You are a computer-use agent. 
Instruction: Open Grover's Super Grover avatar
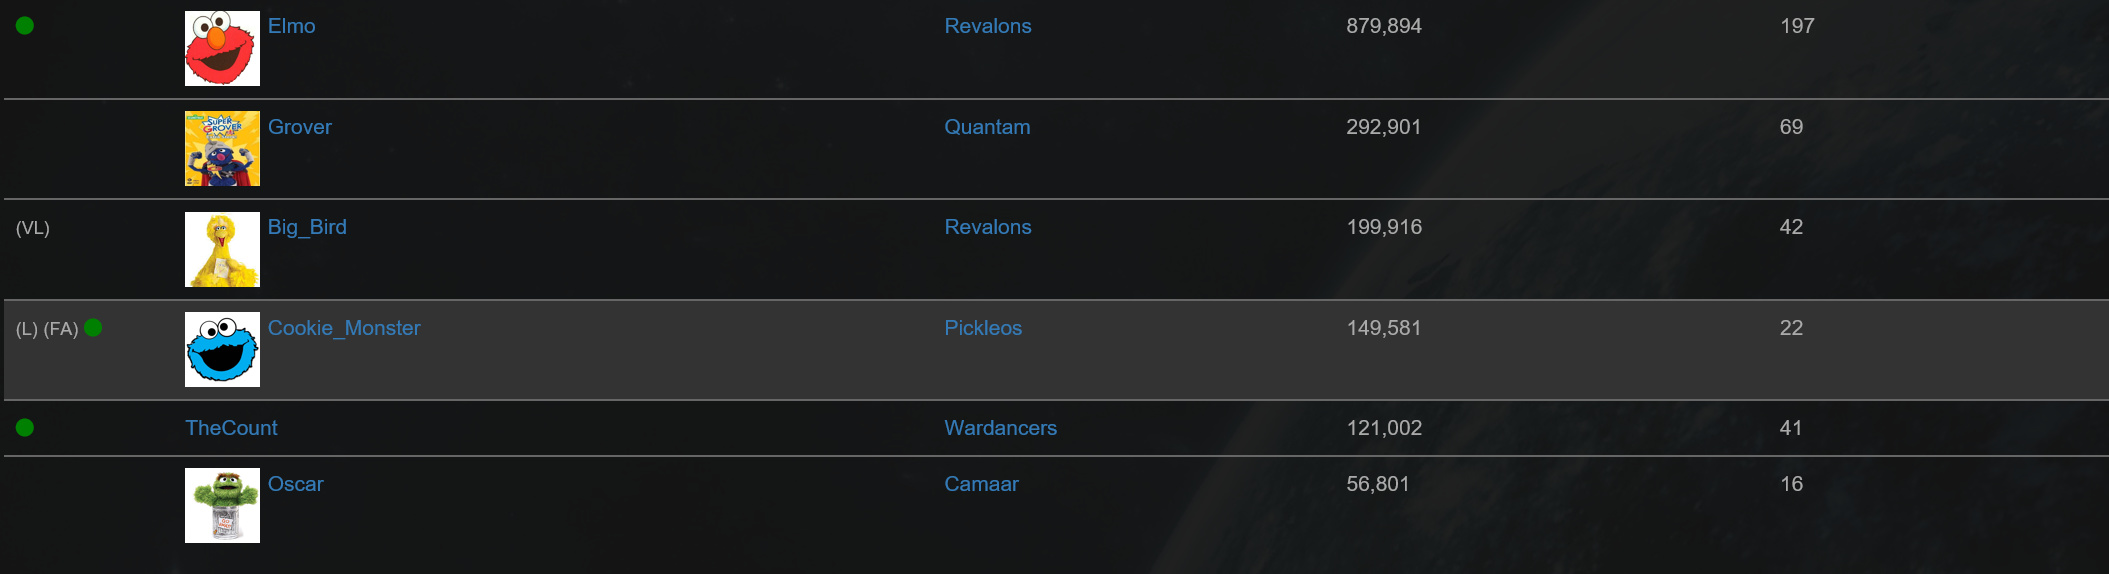pos(222,148)
